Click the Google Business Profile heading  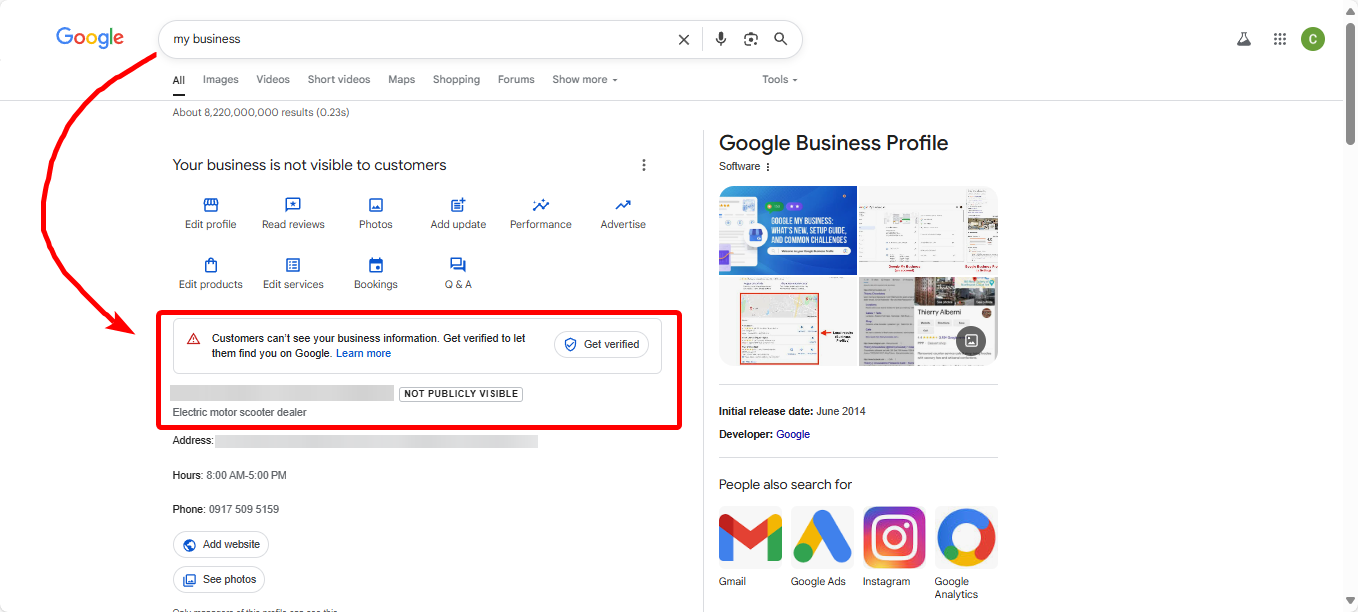click(x=833, y=143)
